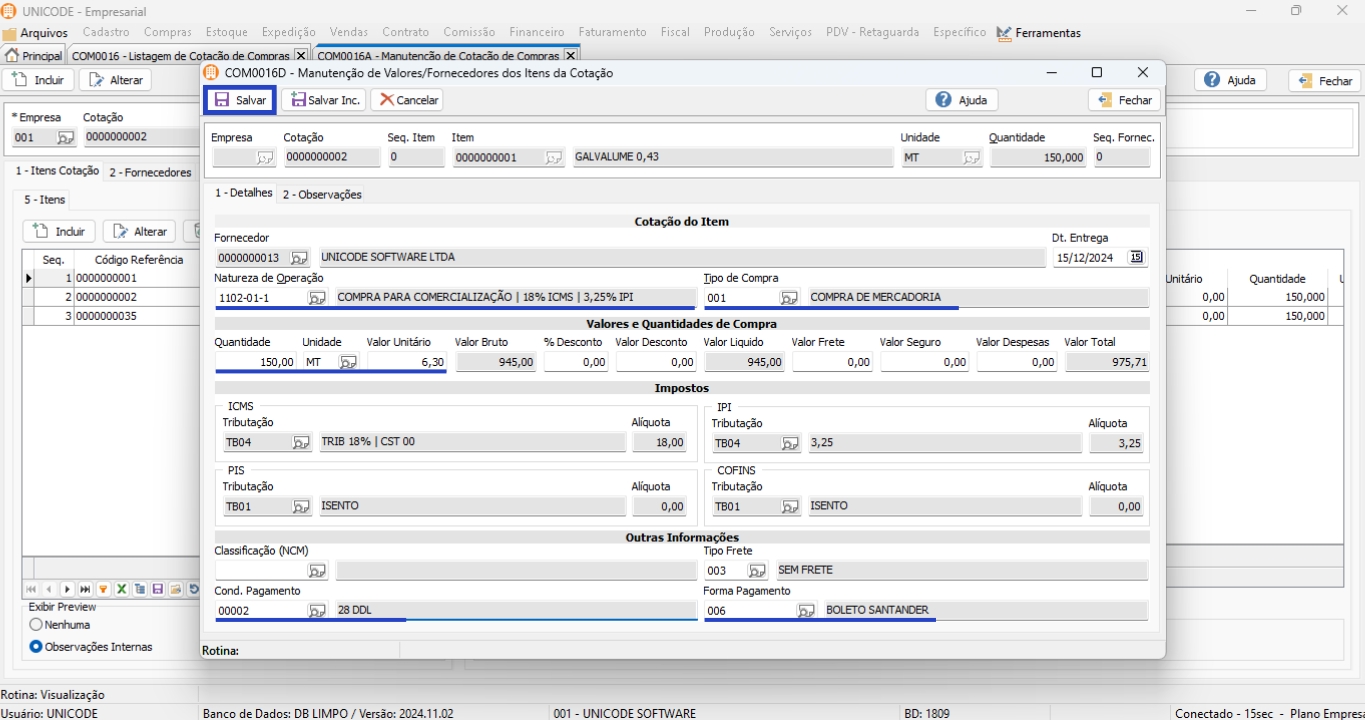The width and height of the screenshot is (1365, 720).
Task: Select the Nenhuma preview radio option
Action: pos(37,625)
